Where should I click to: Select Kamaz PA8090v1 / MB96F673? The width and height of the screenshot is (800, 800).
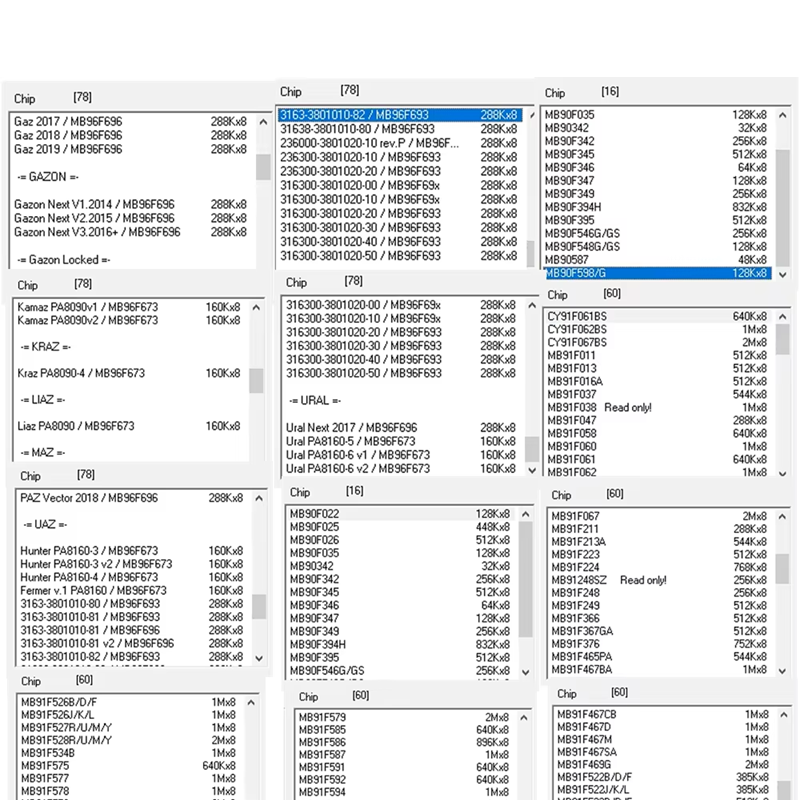click(131, 307)
